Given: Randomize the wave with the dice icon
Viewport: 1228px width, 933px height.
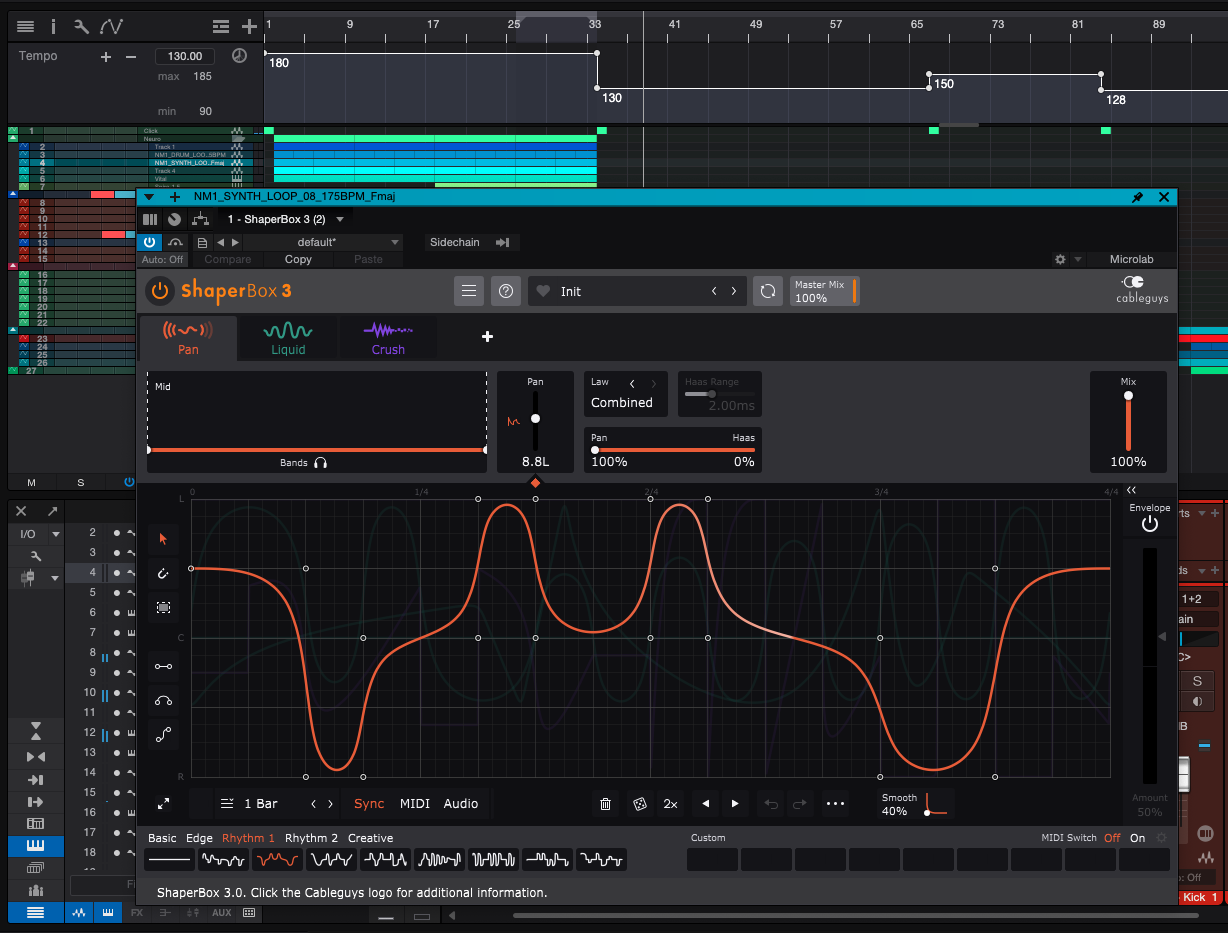Looking at the screenshot, I should pos(638,803).
